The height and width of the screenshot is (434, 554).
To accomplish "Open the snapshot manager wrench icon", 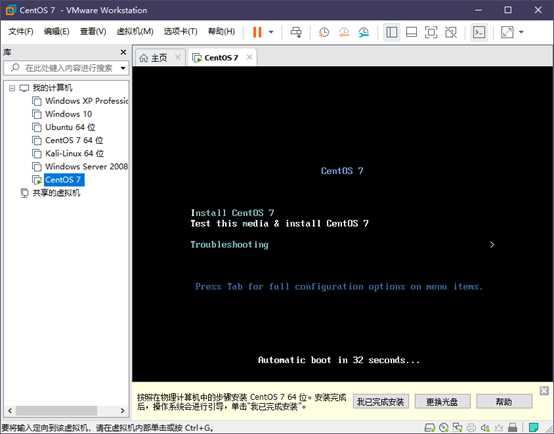I will click(364, 32).
